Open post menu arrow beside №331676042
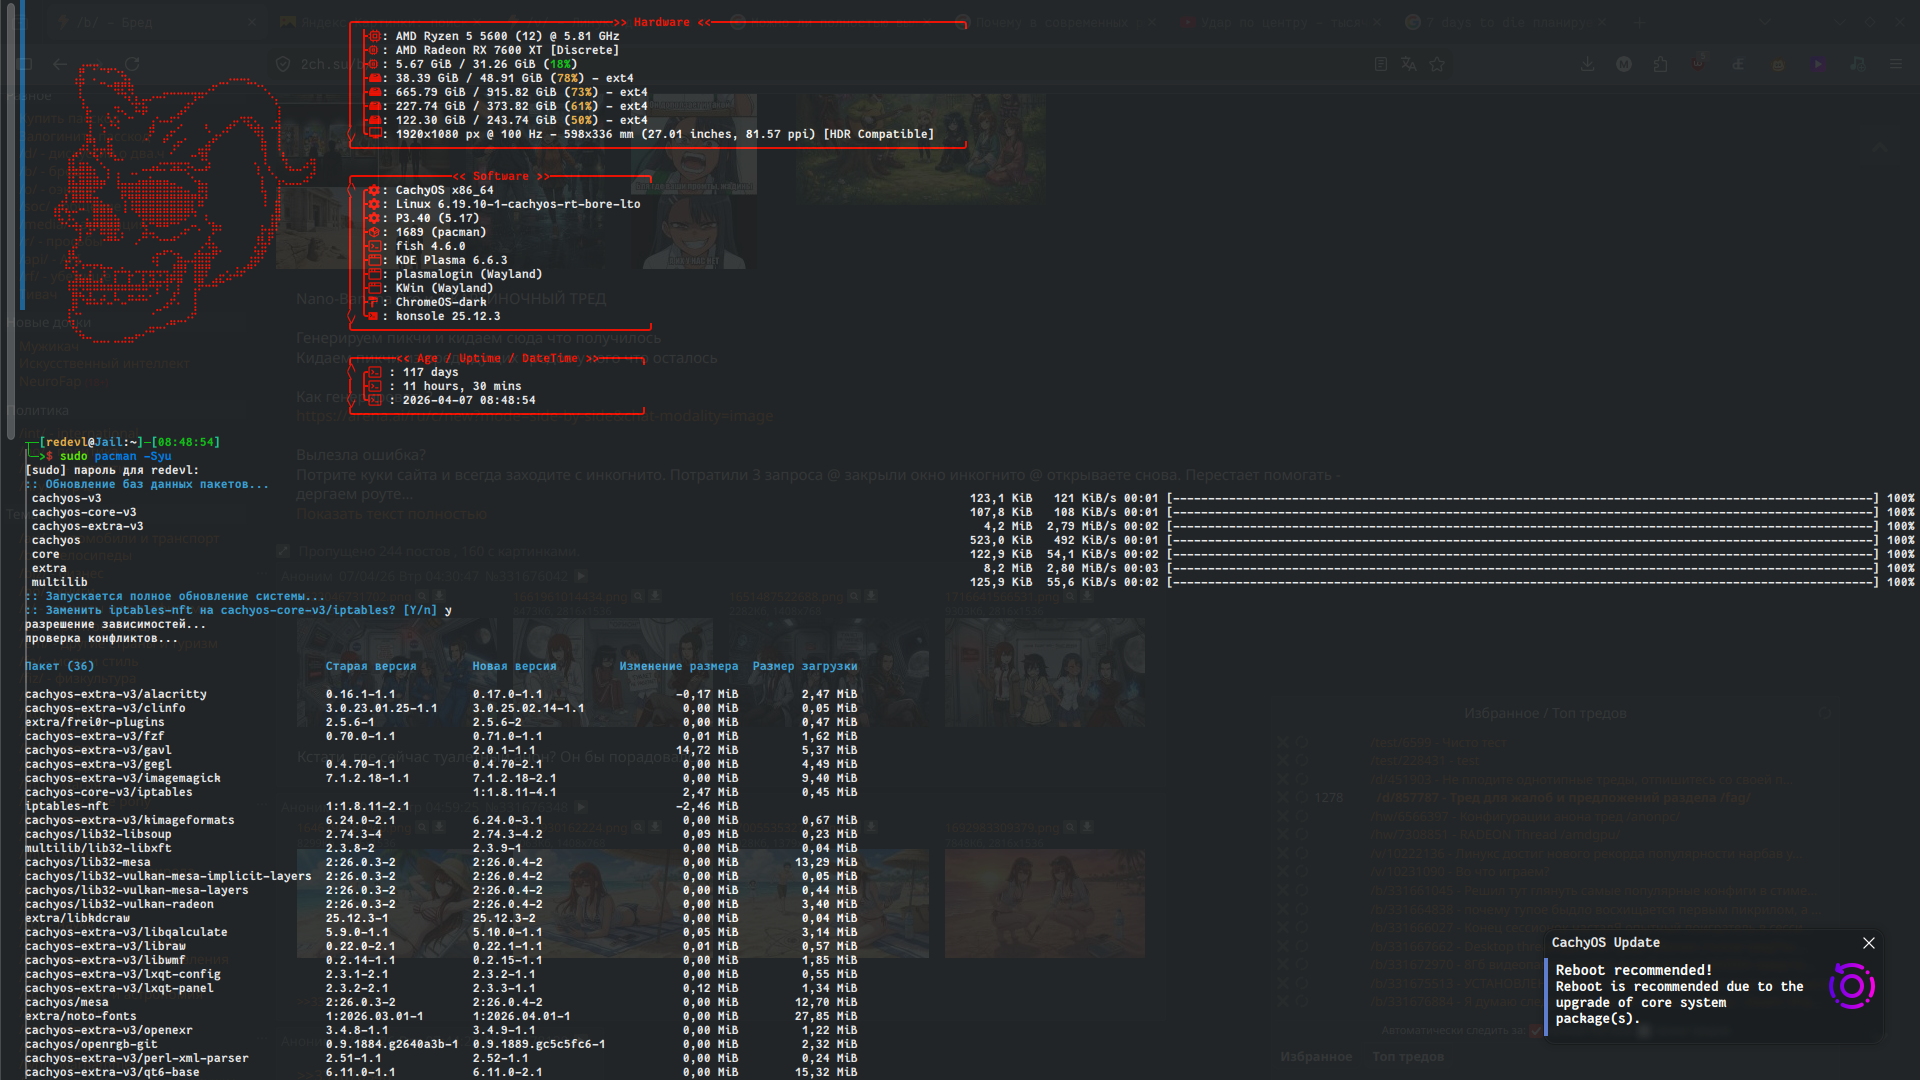The height and width of the screenshot is (1080, 1920). click(x=580, y=576)
